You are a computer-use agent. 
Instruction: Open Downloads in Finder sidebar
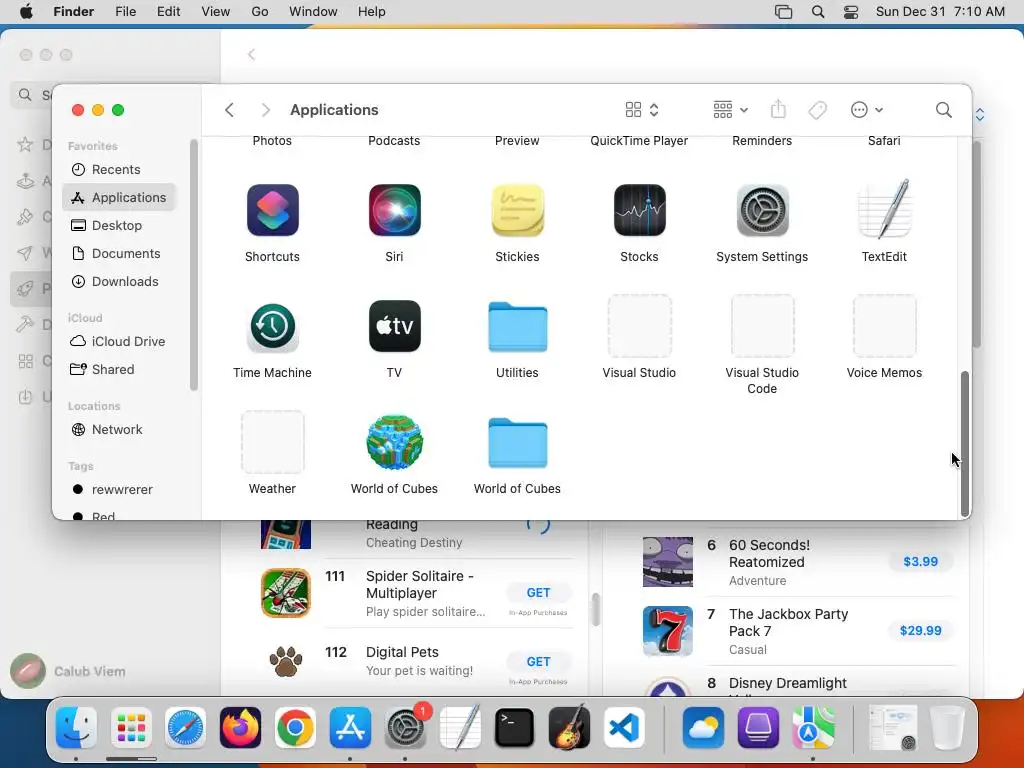120,281
